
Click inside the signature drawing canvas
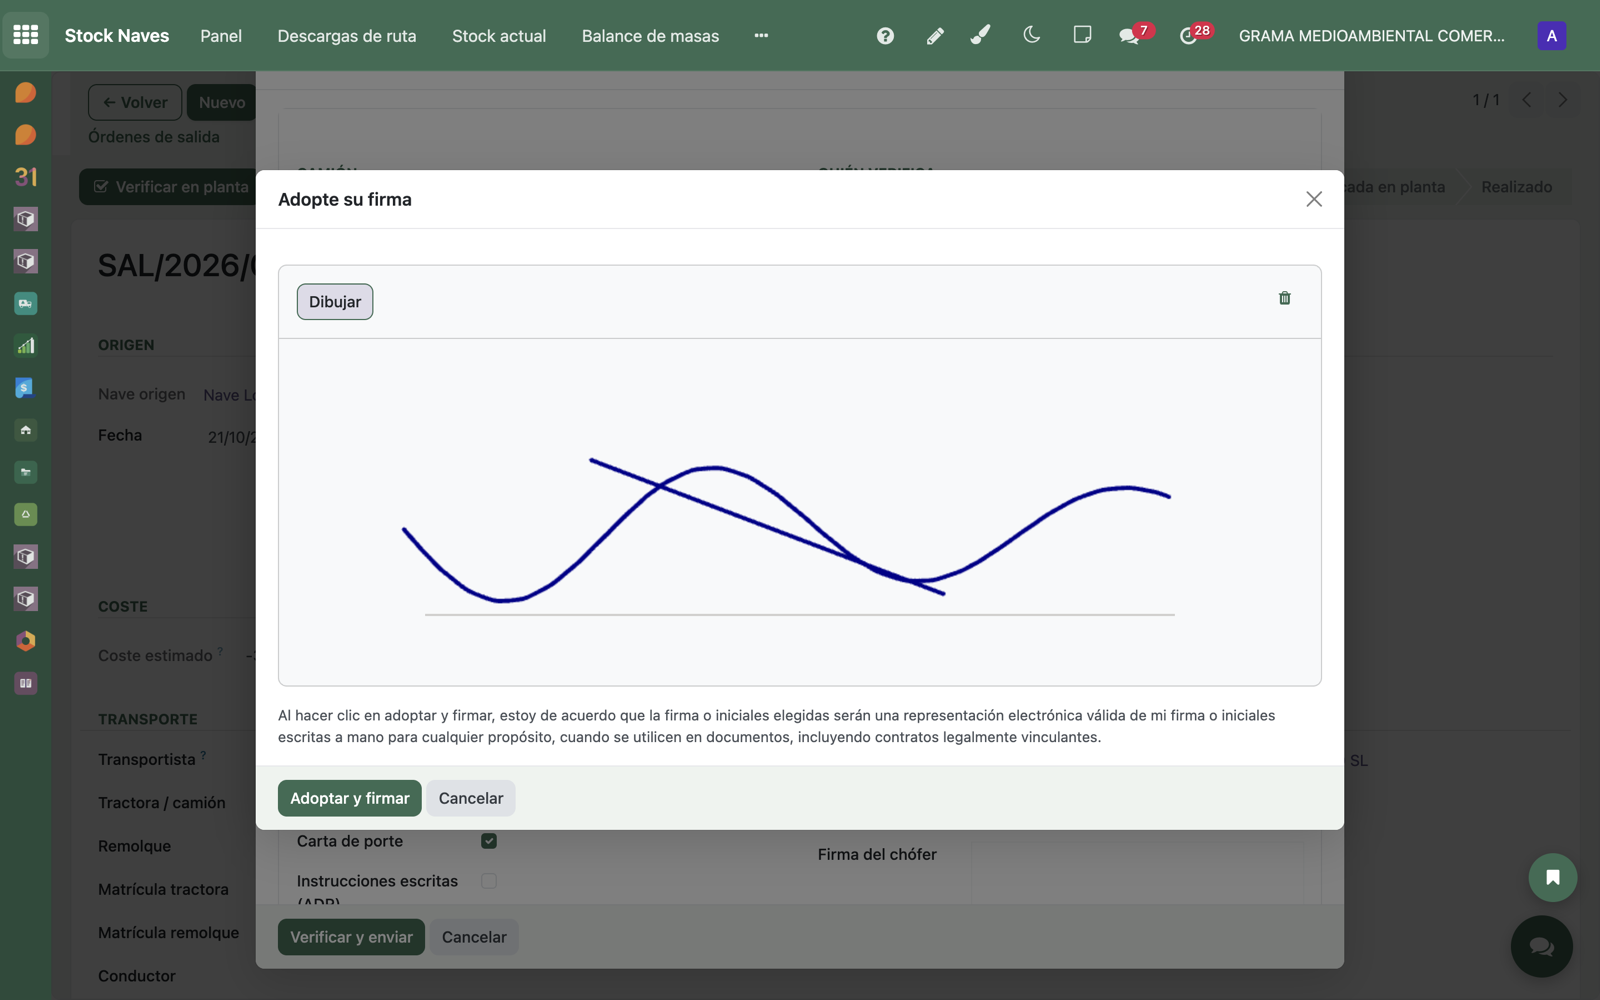click(x=799, y=512)
